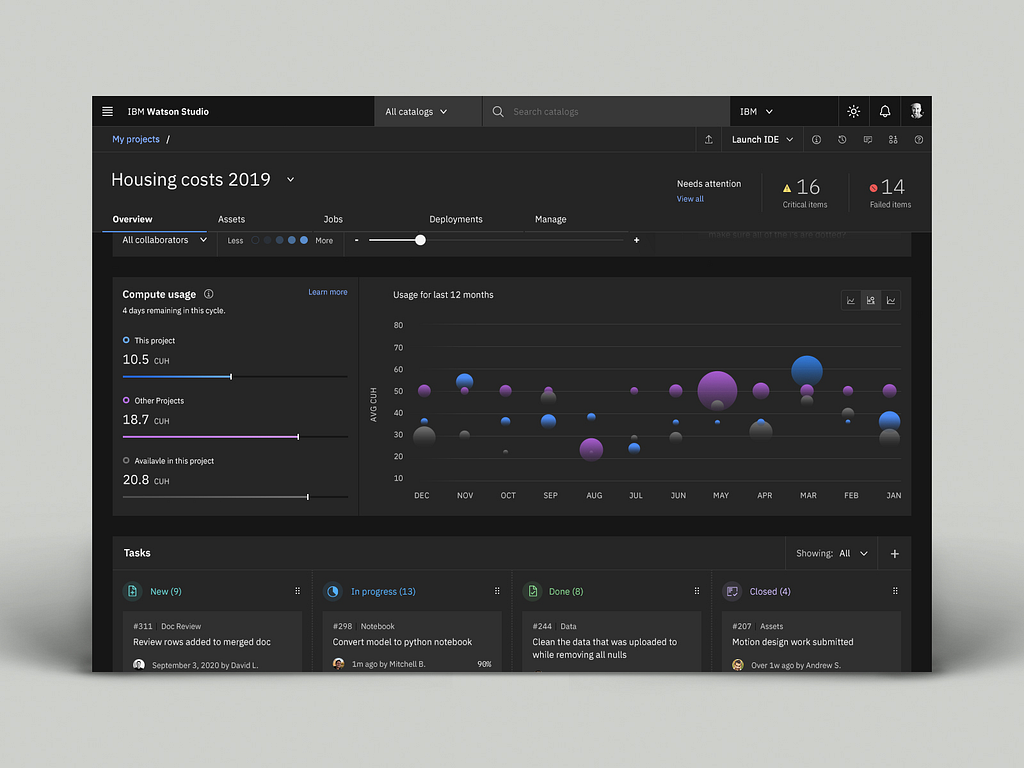Open the All collaborators dropdown

pos(165,240)
